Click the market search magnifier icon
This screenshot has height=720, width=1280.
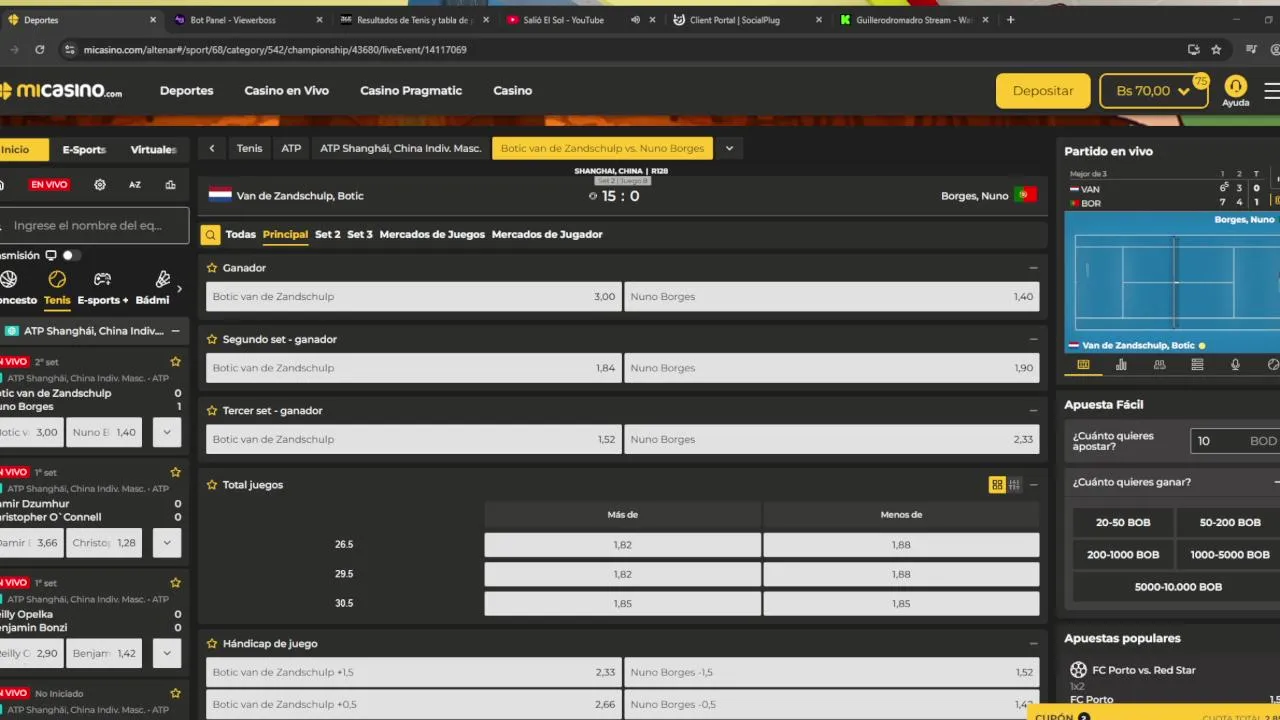(210, 235)
